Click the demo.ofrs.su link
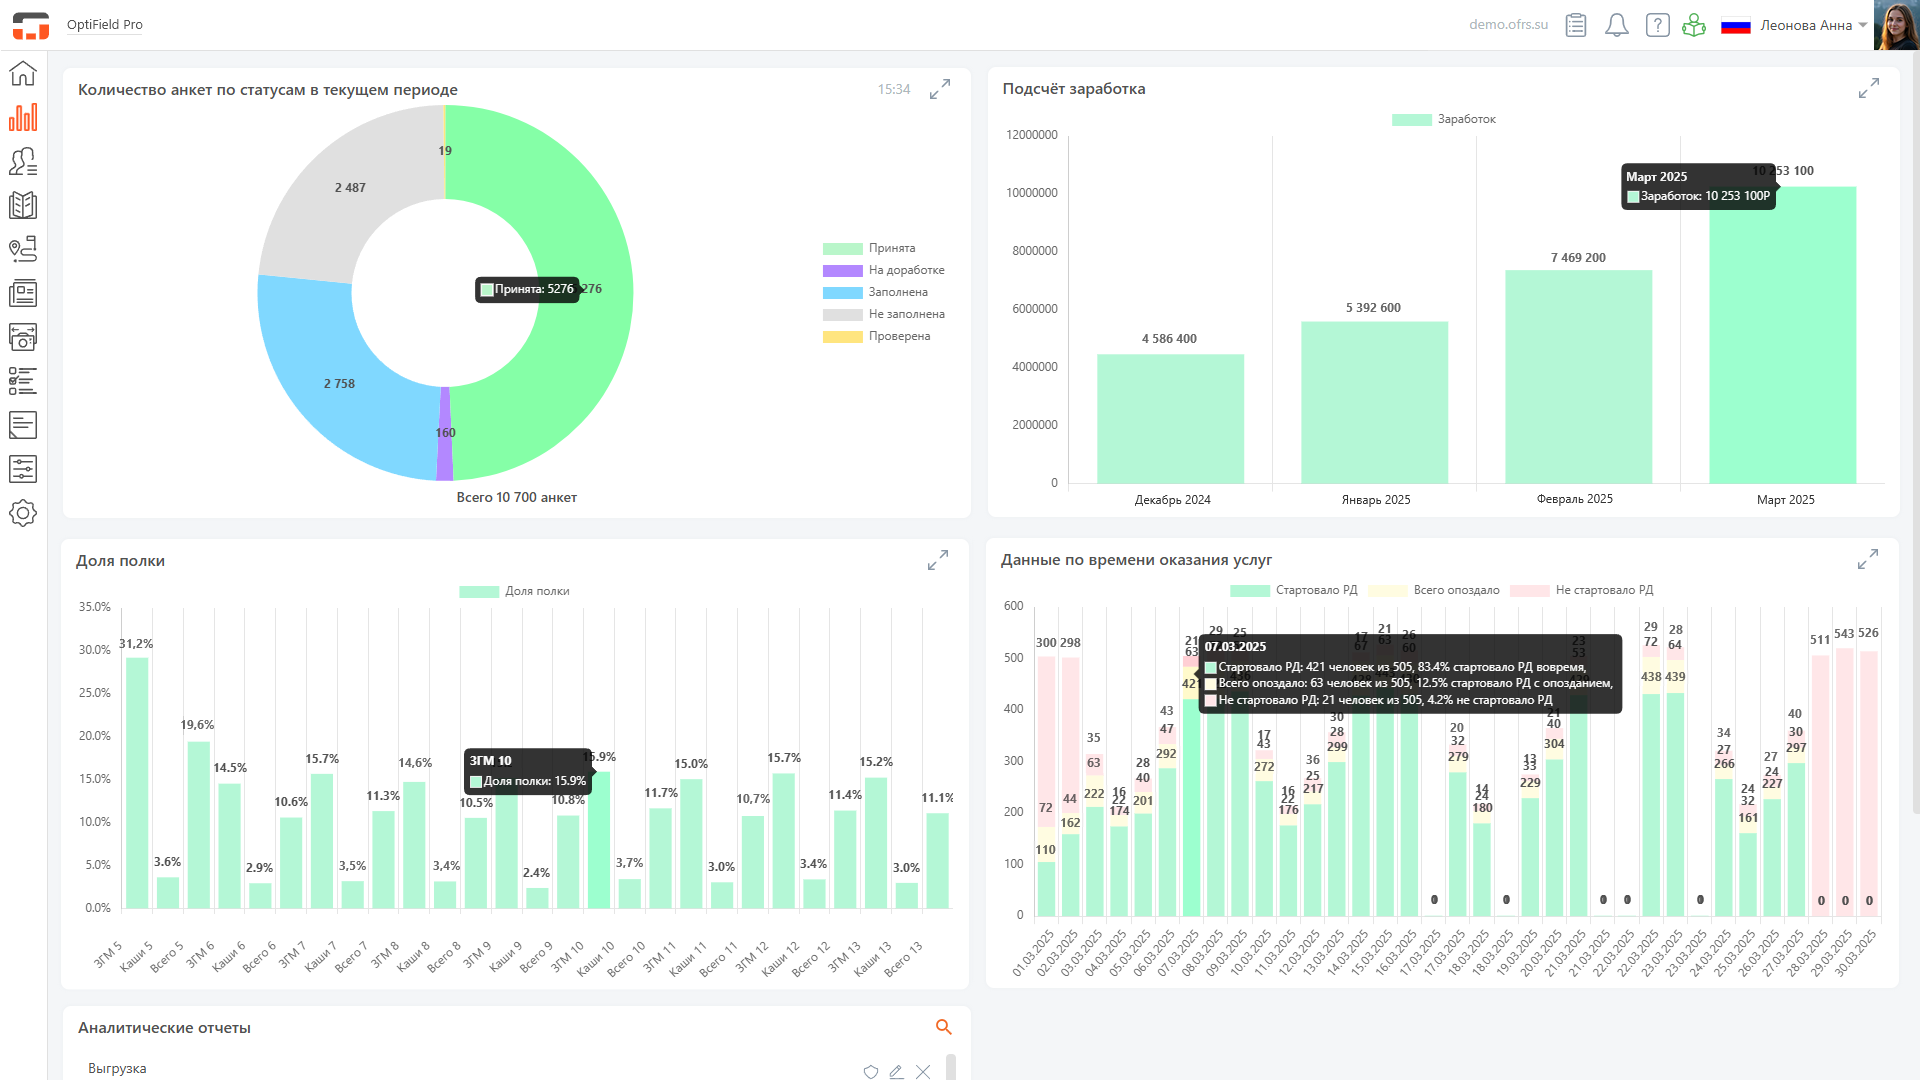This screenshot has height=1080, width=1920. pyautogui.click(x=1508, y=25)
